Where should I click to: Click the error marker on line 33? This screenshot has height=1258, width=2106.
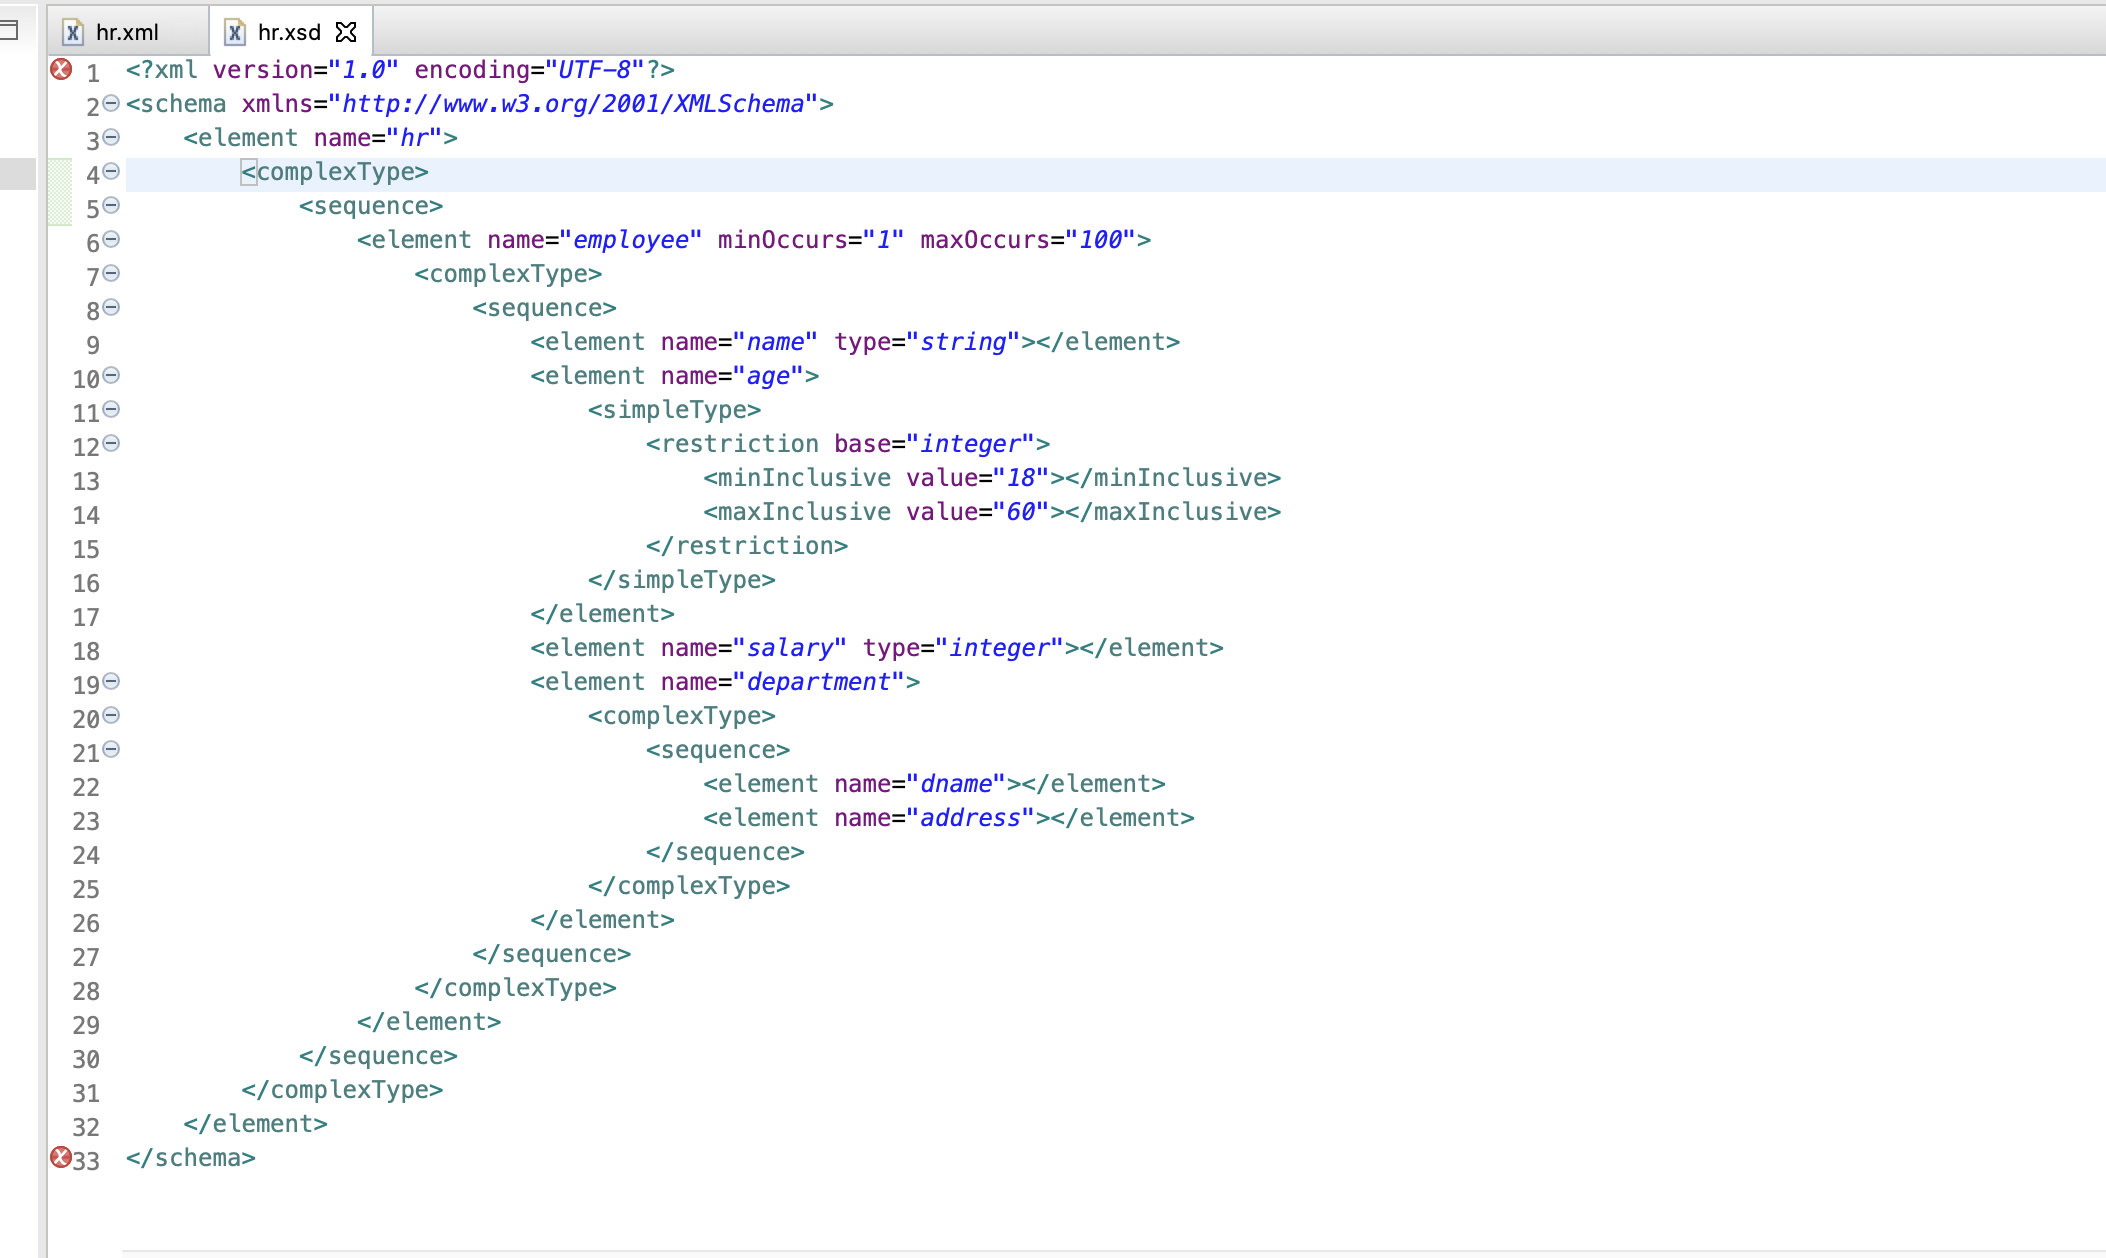coord(61,1157)
